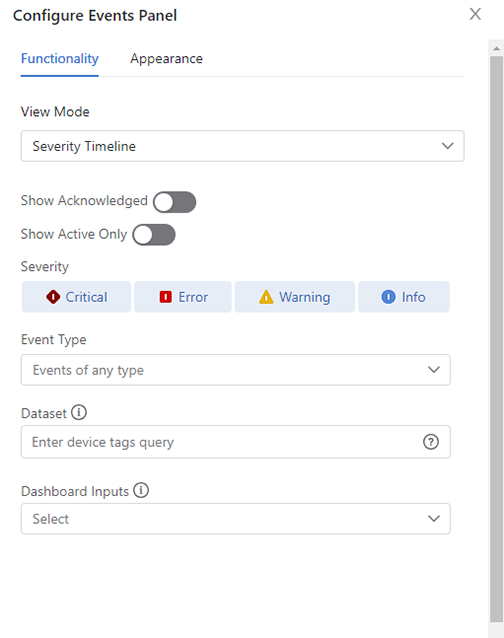Switch to the Appearance tab

166,59
